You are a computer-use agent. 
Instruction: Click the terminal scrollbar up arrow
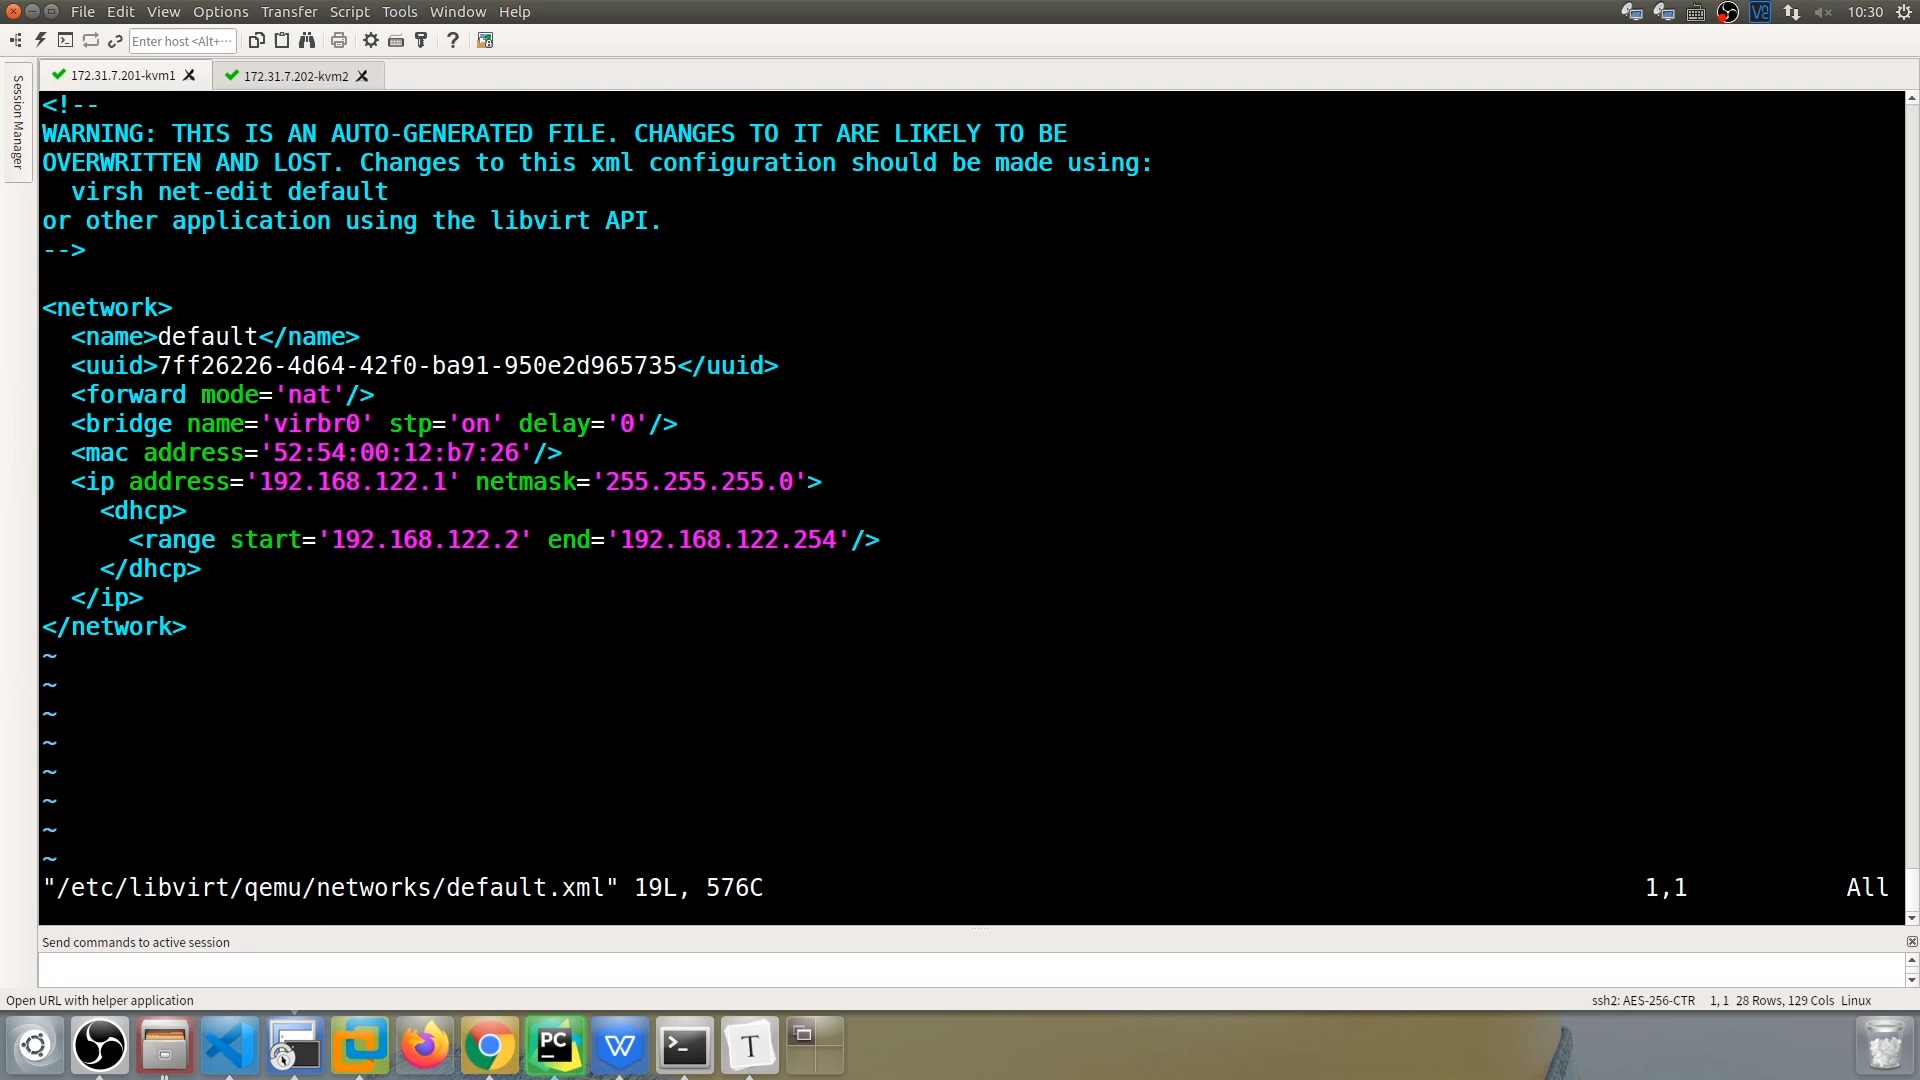(x=1912, y=98)
